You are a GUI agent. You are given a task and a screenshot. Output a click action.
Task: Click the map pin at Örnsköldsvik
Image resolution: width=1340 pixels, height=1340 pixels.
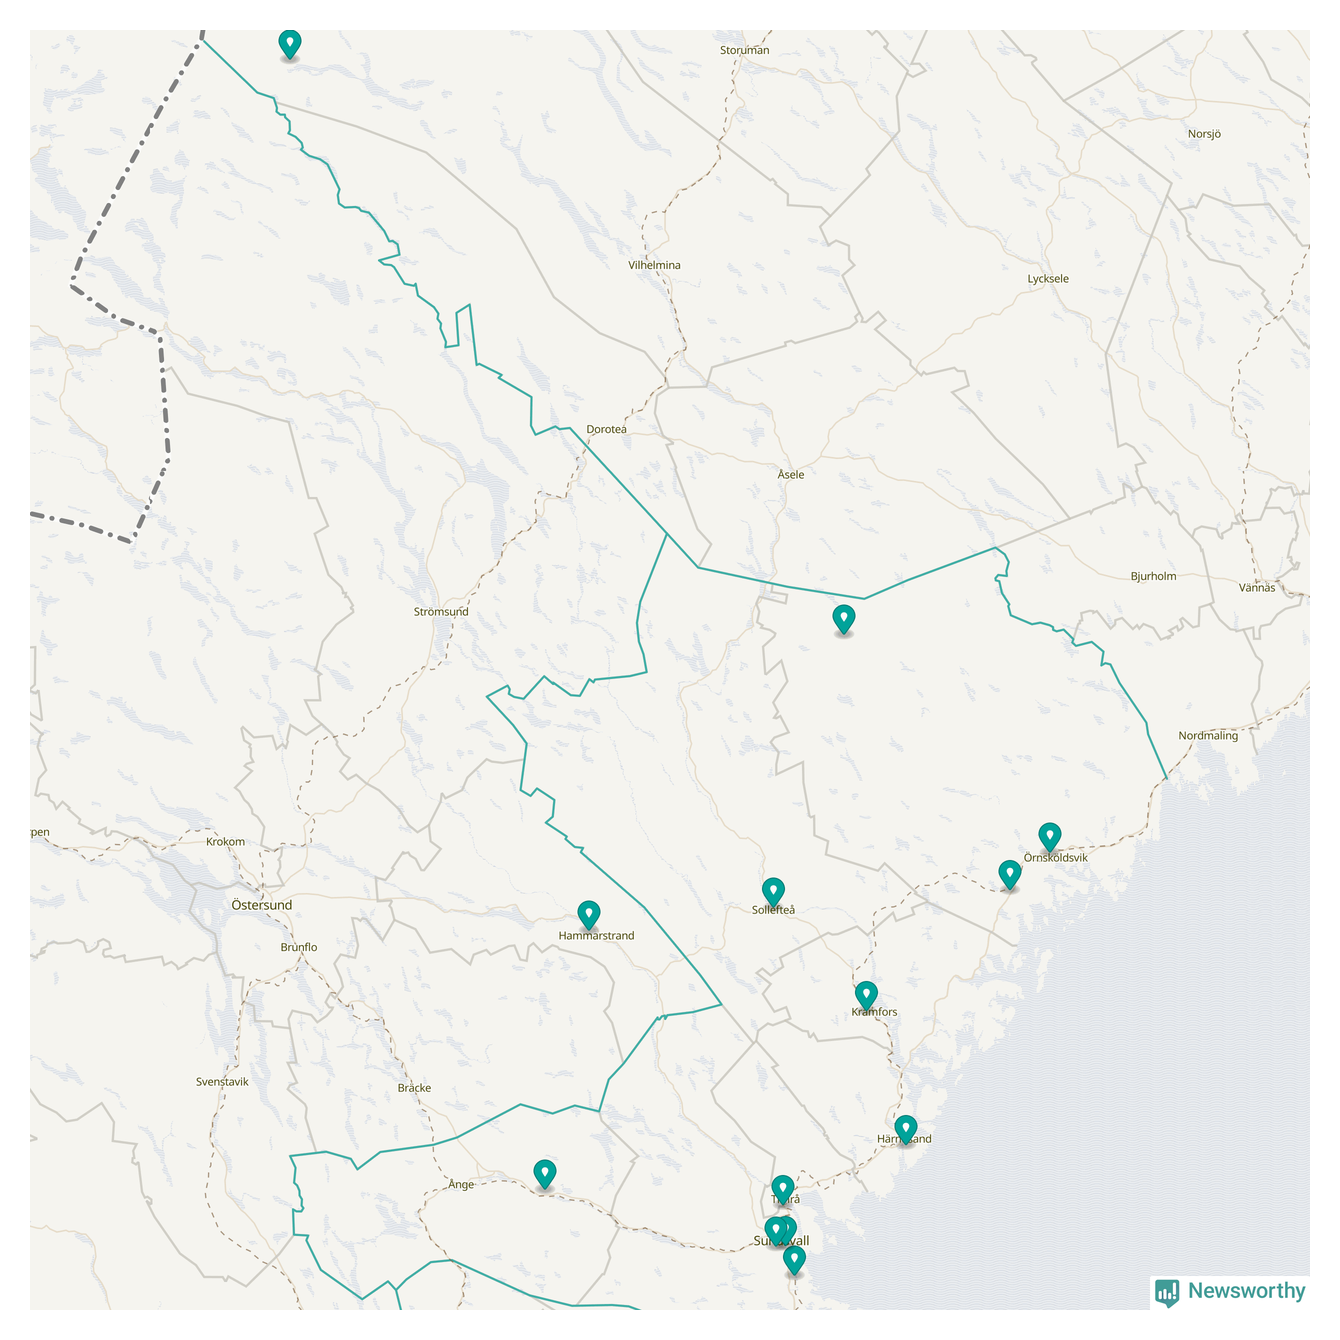pos(1049,835)
